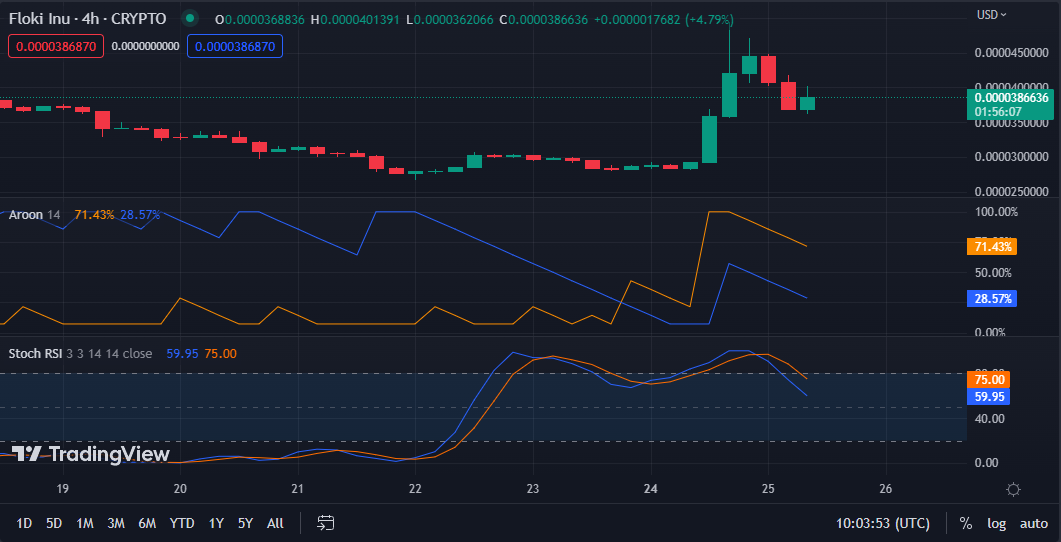Screen dimensions: 1061x542
Task: Click the Stoch RSI 75.00 orange value tag
Action: click(989, 380)
